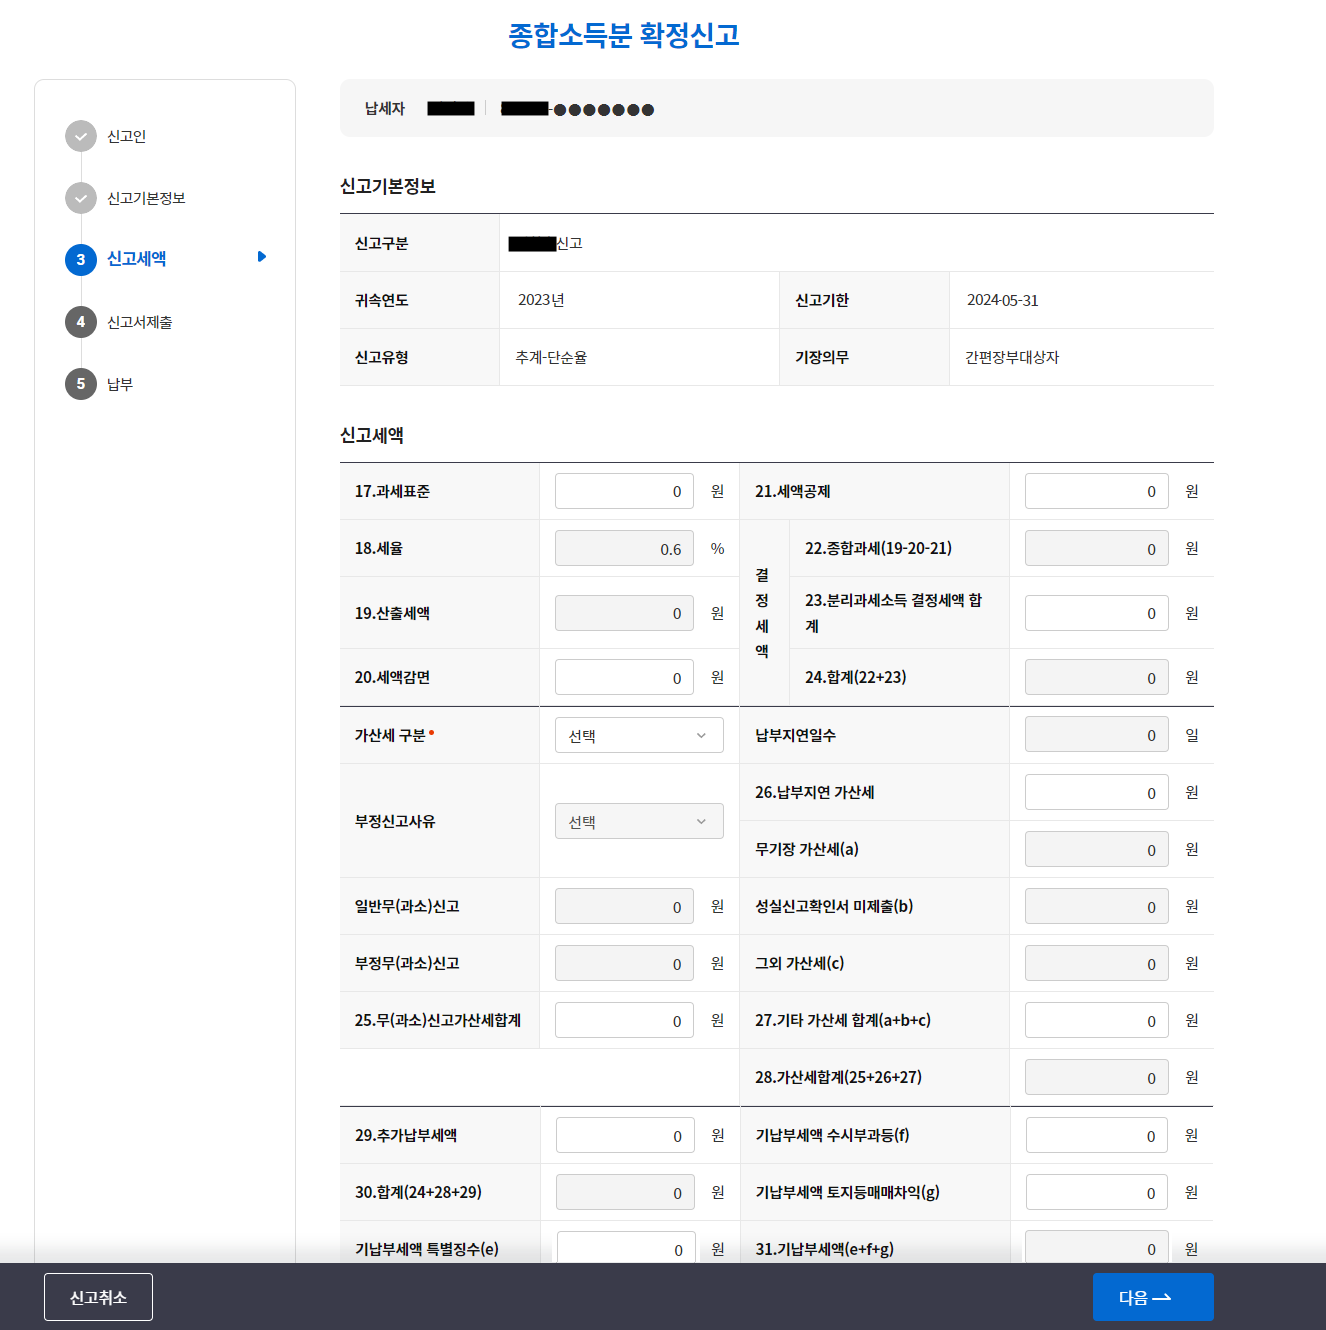Click the 30.합계(24+28+29) field
1326x1330 pixels.
pos(625,1192)
